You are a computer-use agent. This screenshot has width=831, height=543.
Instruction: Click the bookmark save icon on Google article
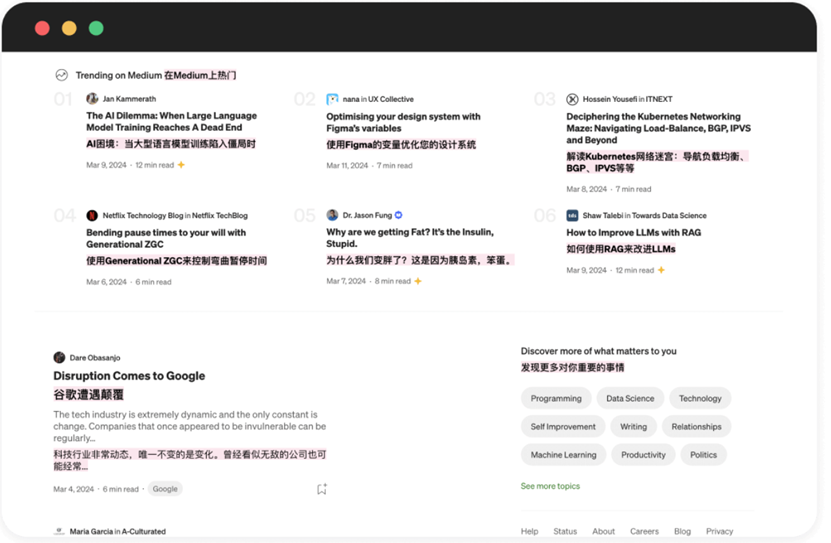pyautogui.click(x=322, y=489)
